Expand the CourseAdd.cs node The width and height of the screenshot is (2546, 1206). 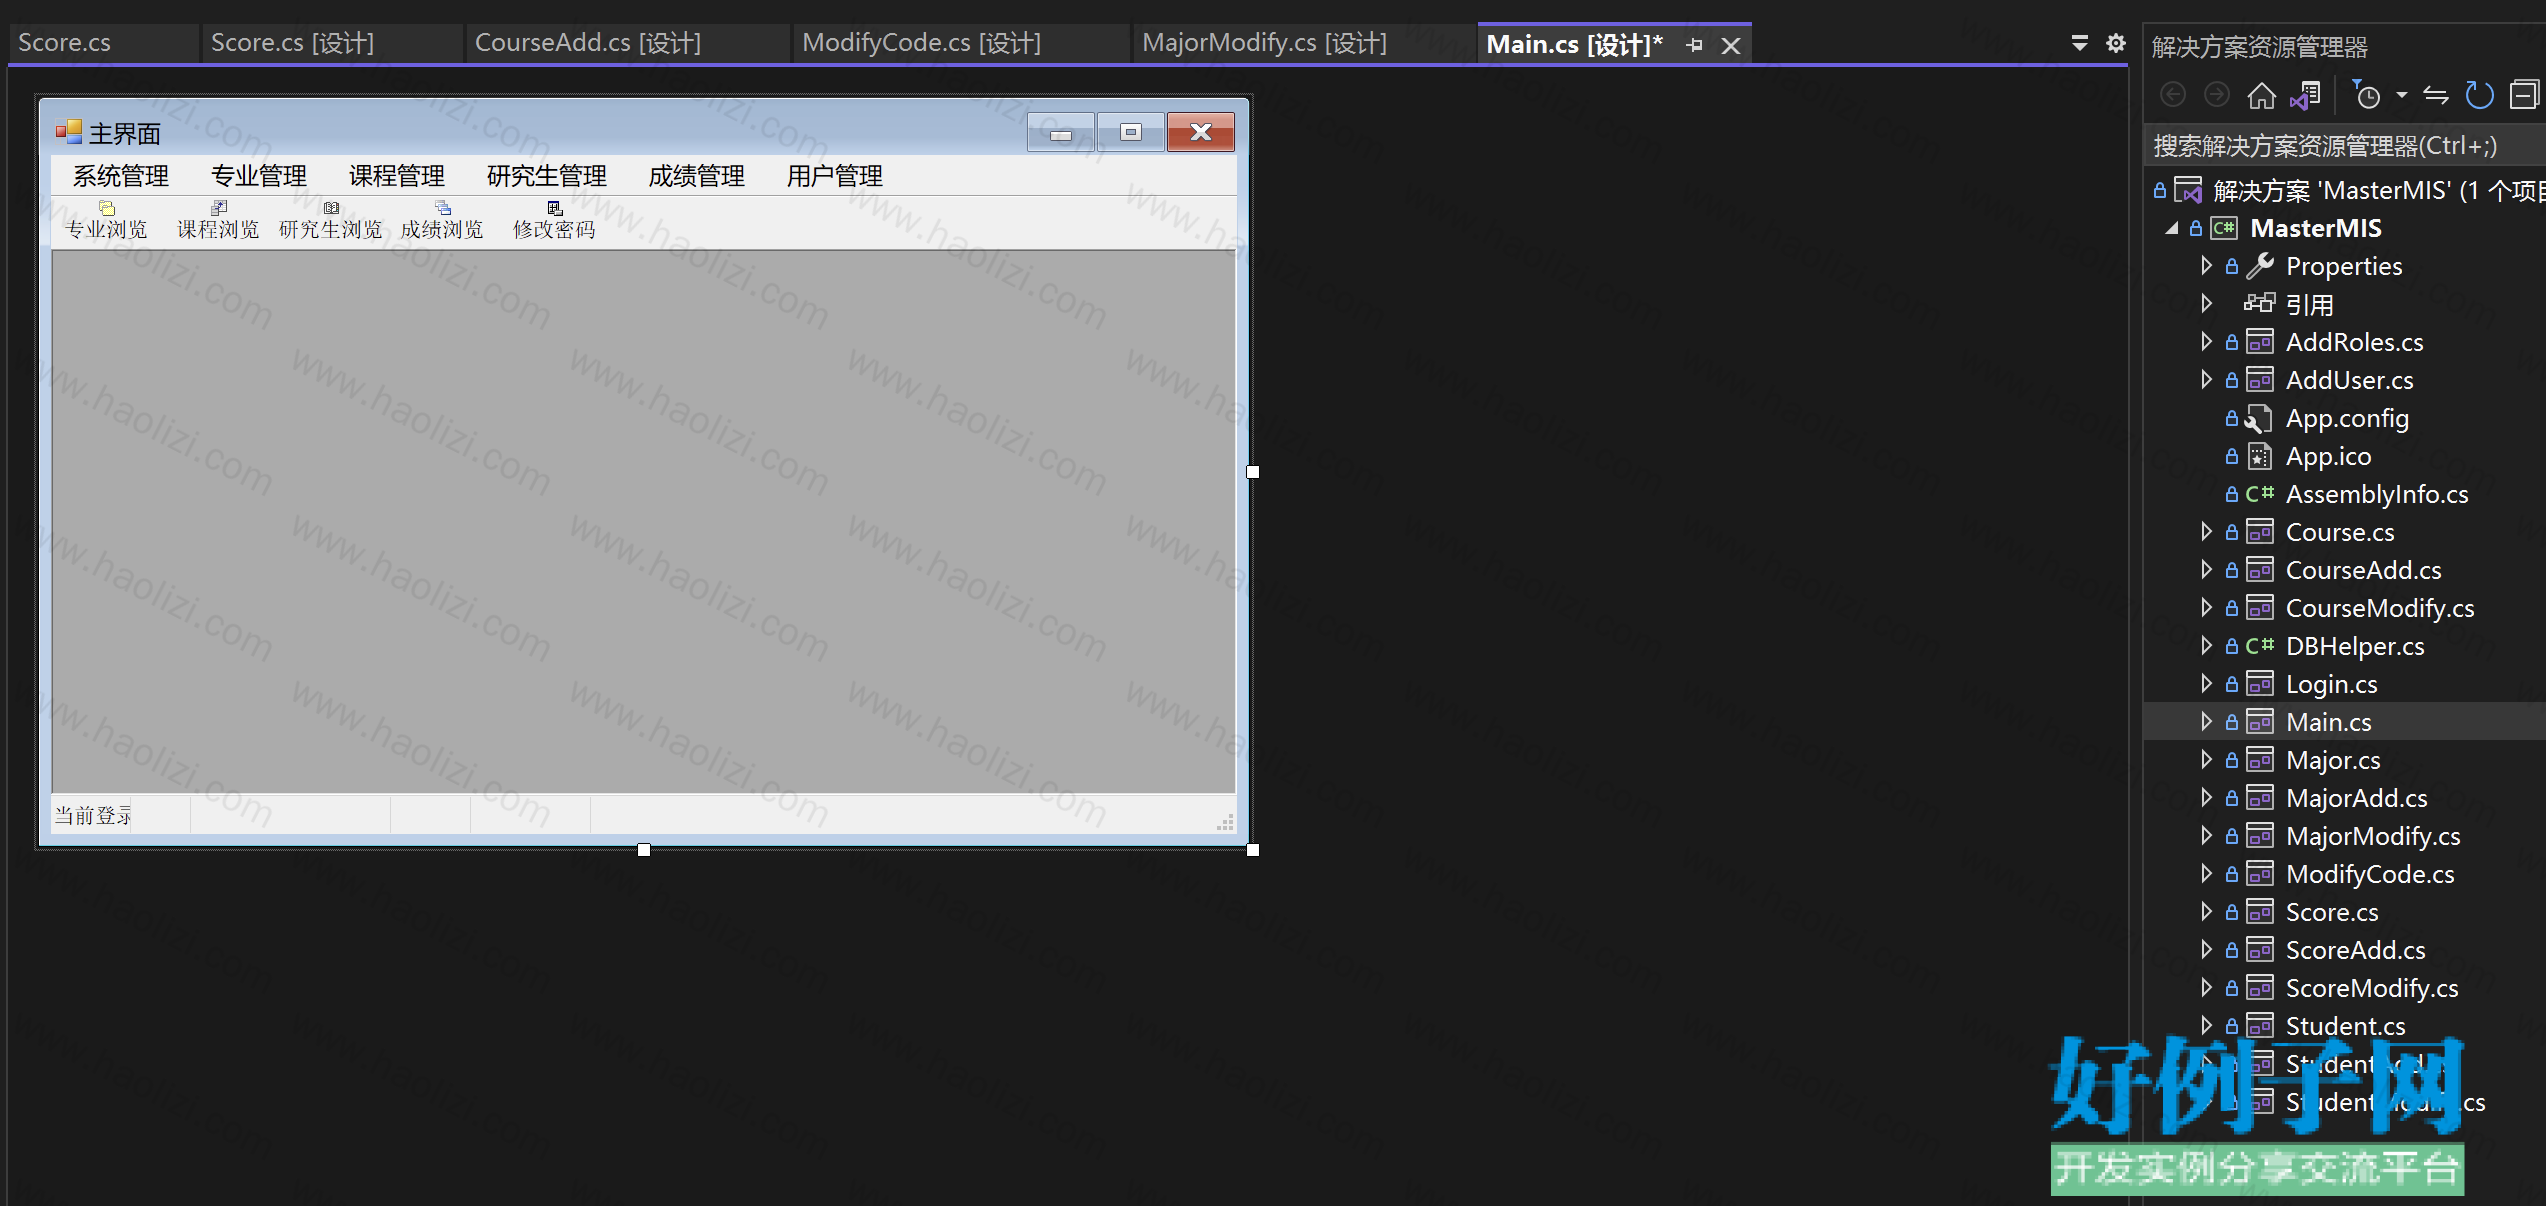[x=2207, y=570]
